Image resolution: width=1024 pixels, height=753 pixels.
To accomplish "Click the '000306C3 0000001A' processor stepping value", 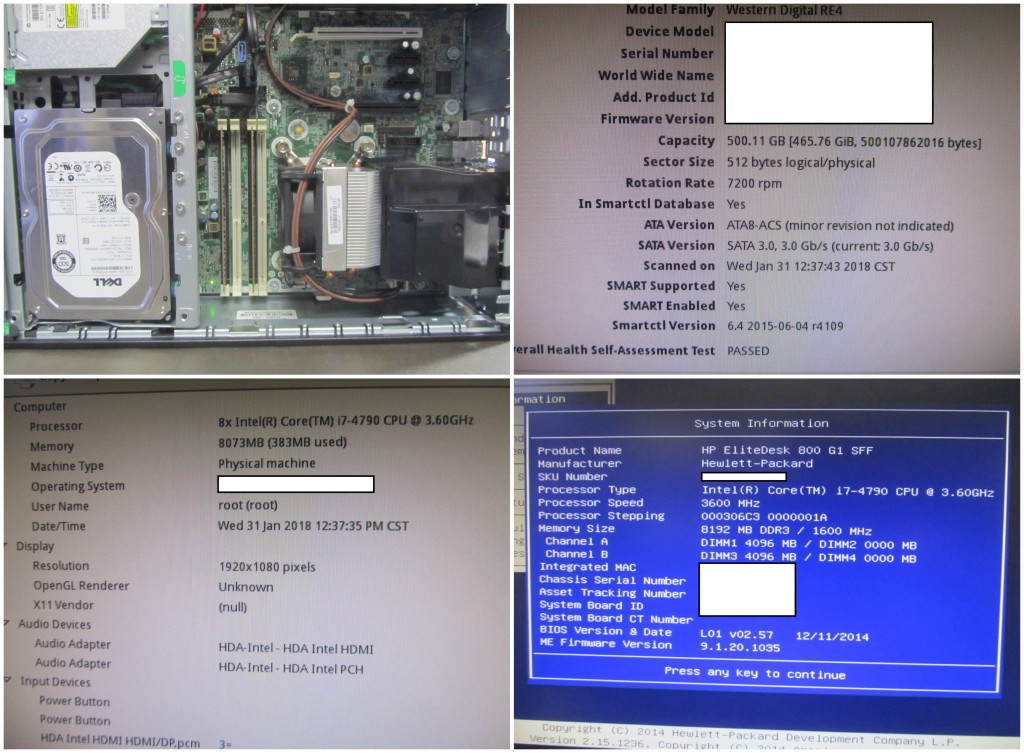I will 763,517.
